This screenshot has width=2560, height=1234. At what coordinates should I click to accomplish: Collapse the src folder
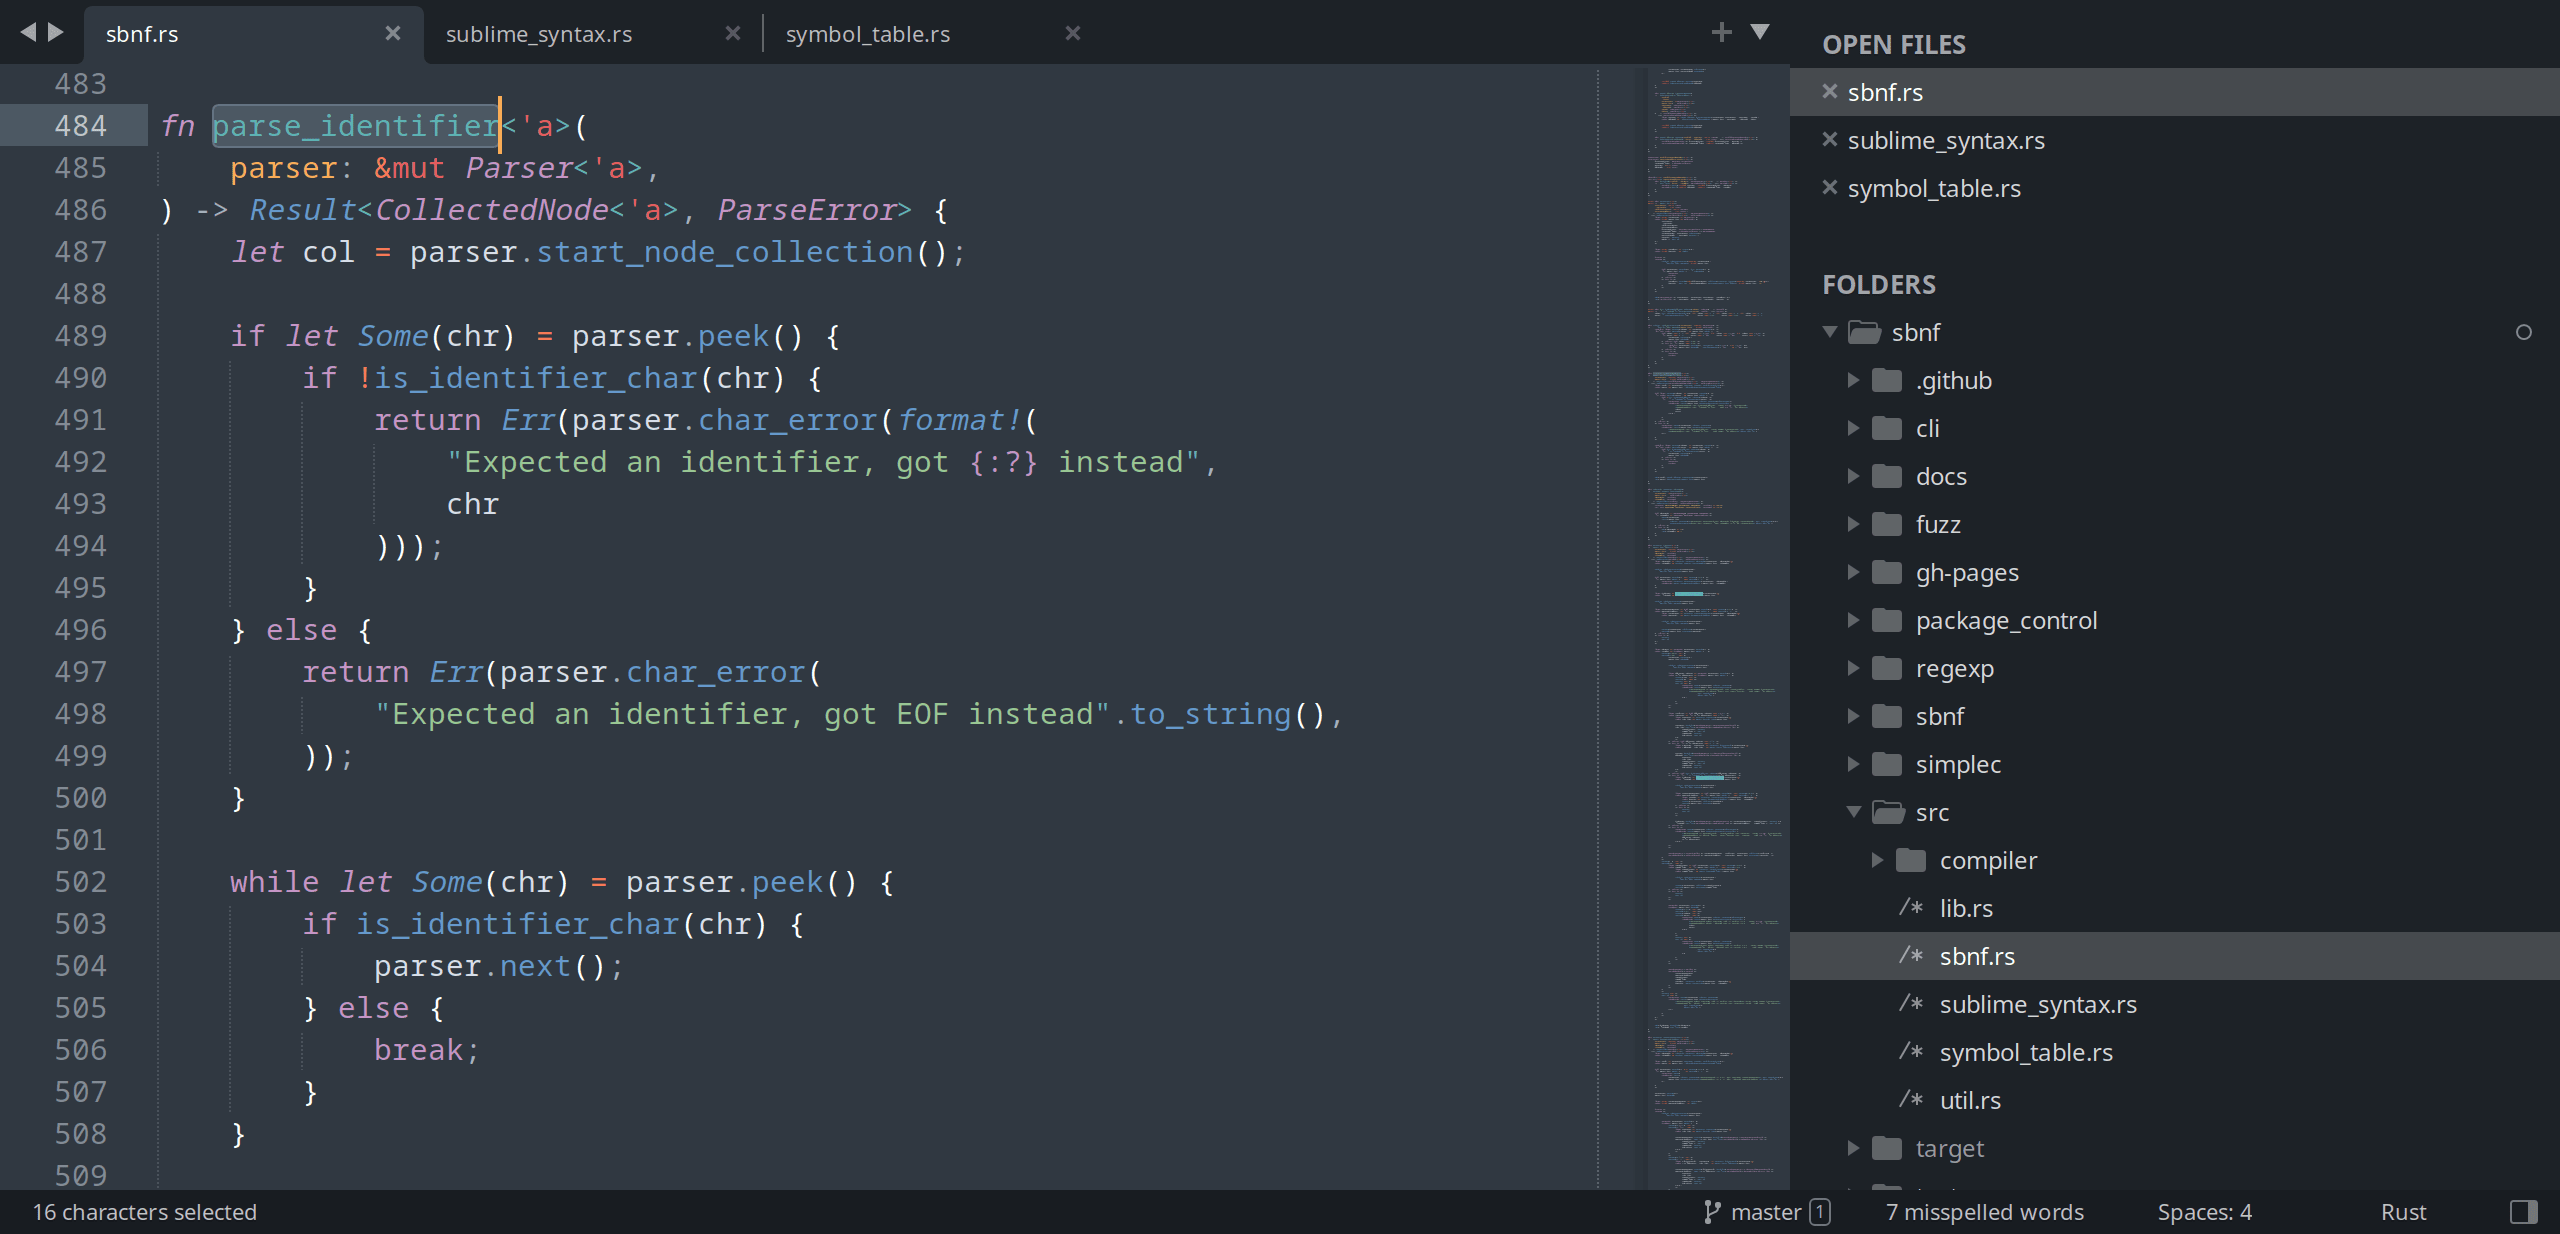[1855, 812]
